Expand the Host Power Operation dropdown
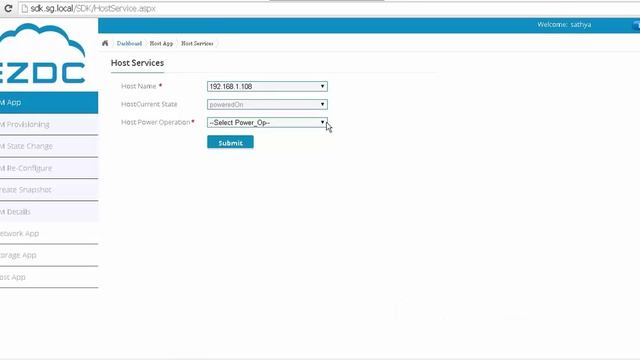 point(267,122)
